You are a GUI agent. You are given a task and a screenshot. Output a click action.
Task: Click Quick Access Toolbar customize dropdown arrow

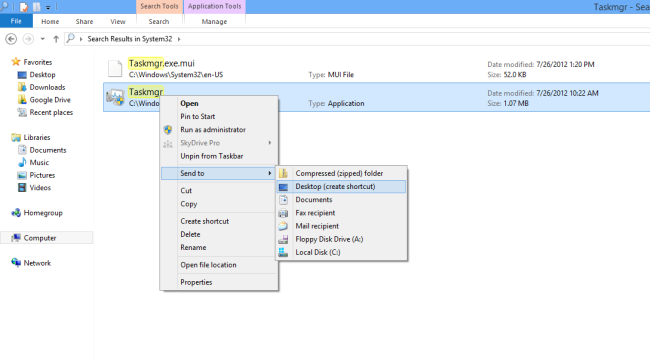pyautogui.click(x=48, y=7)
